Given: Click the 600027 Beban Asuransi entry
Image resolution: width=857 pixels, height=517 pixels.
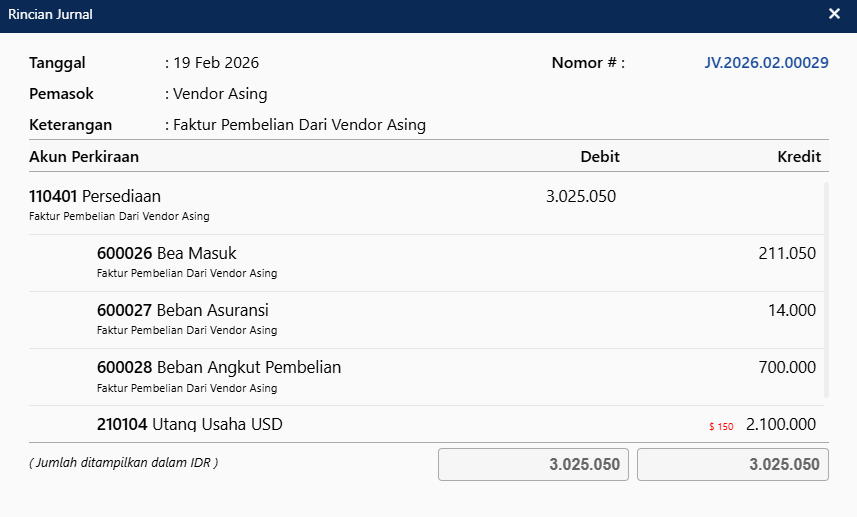Looking at the screenshot, I should coord(182,311).
